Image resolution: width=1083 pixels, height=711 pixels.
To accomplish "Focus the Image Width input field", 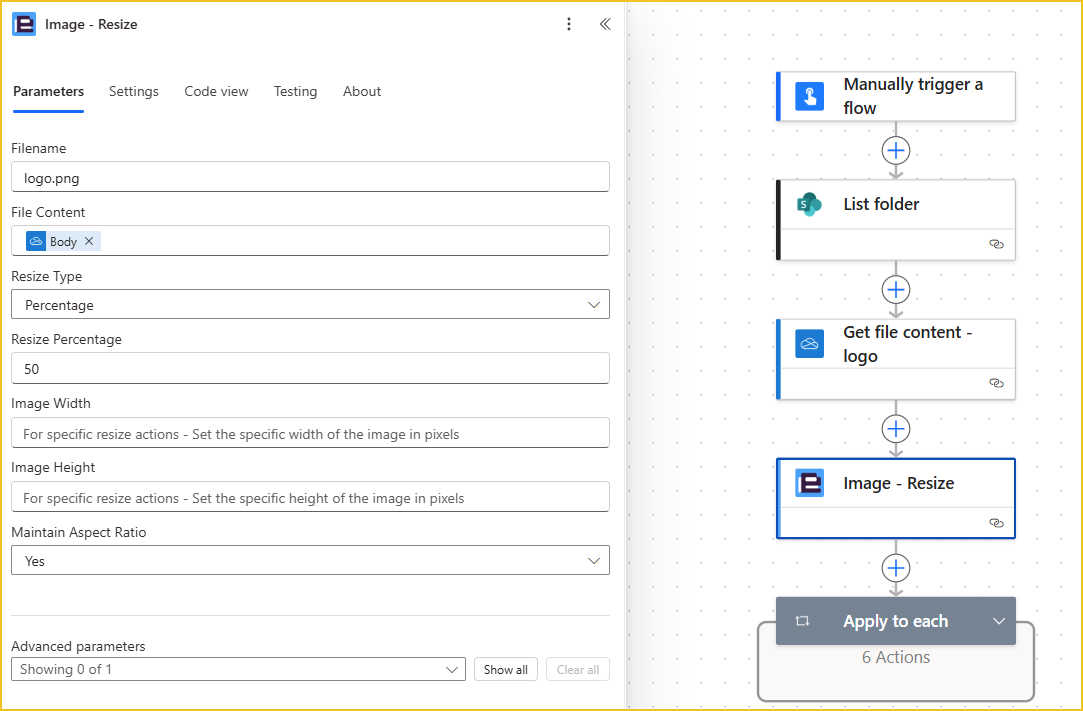I will (310, 433).
